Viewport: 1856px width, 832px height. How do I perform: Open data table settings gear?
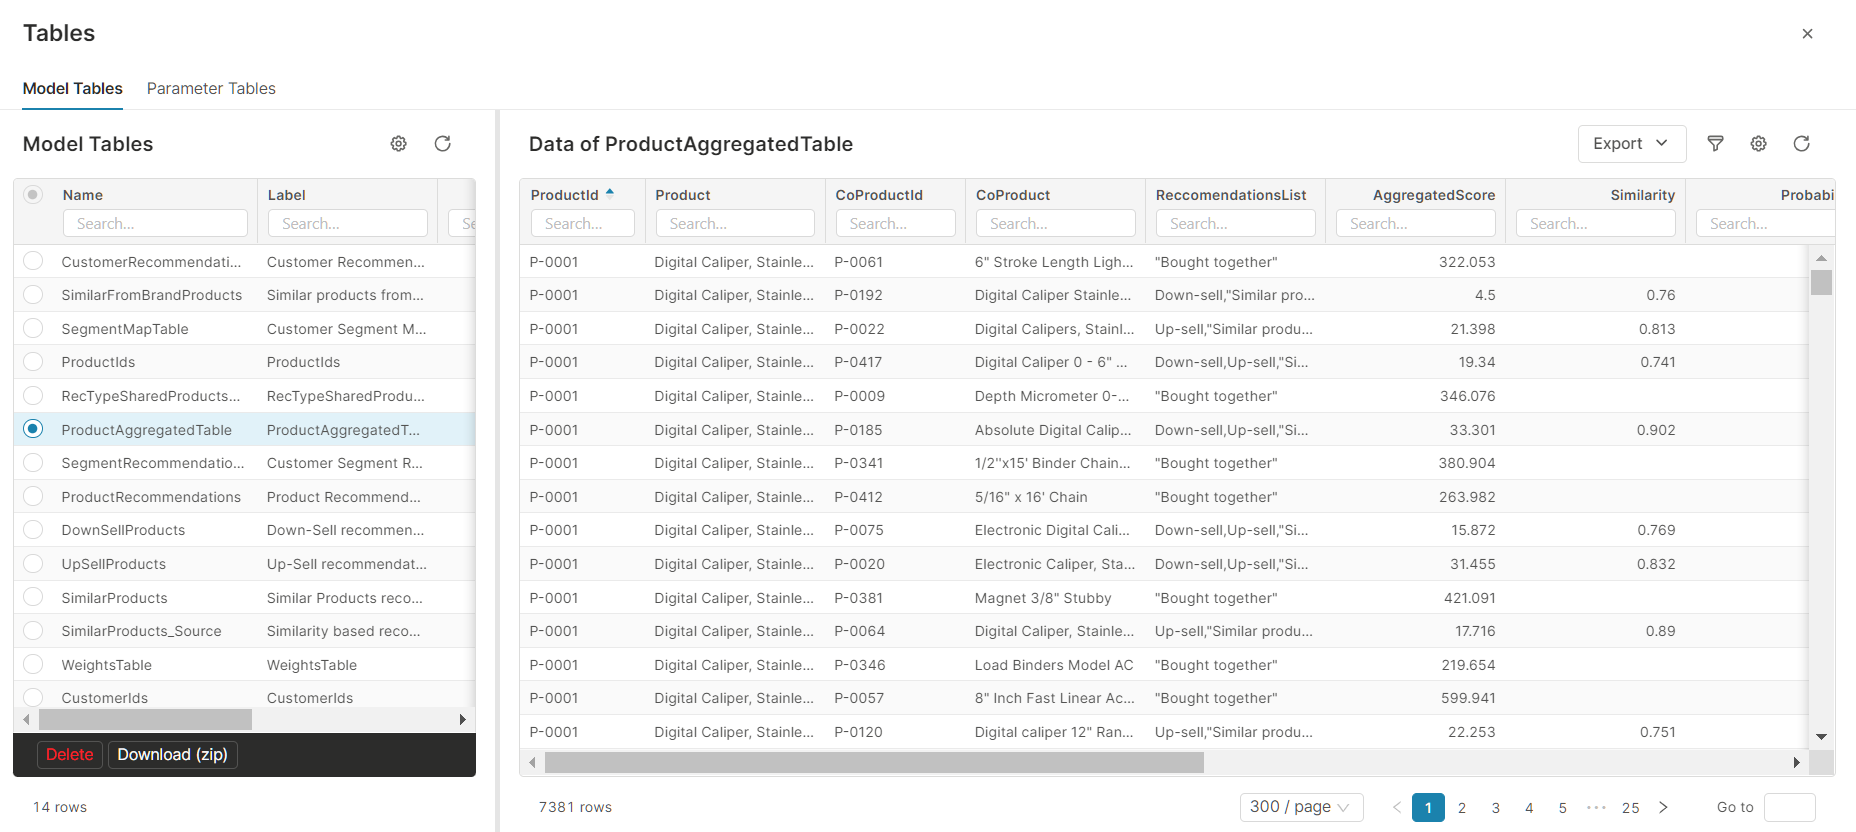click(x=1758, y=144)
